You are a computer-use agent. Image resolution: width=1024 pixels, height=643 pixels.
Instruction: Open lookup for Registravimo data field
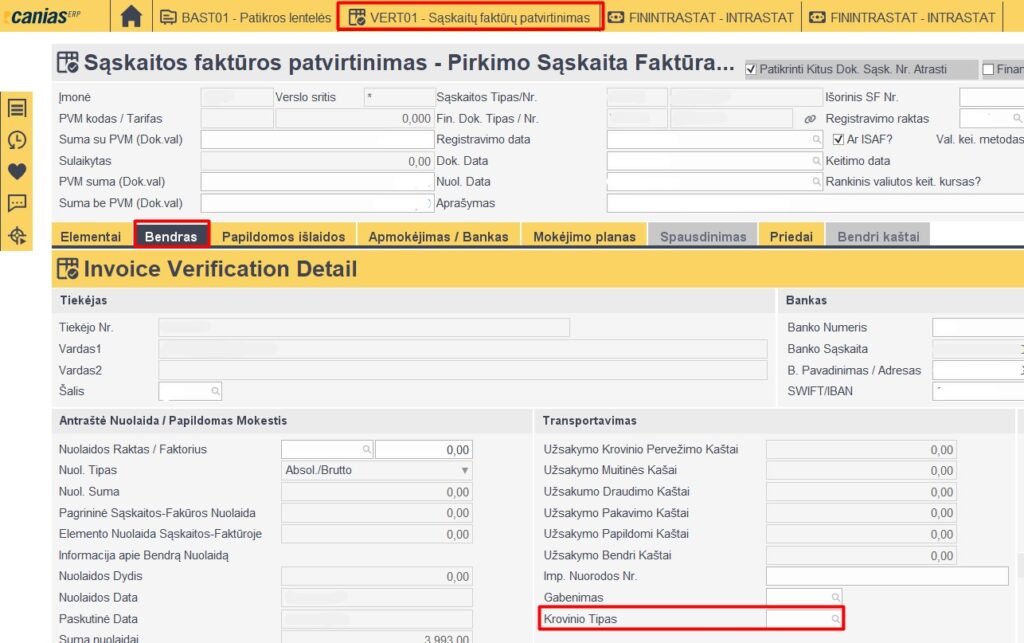(817, 140)
